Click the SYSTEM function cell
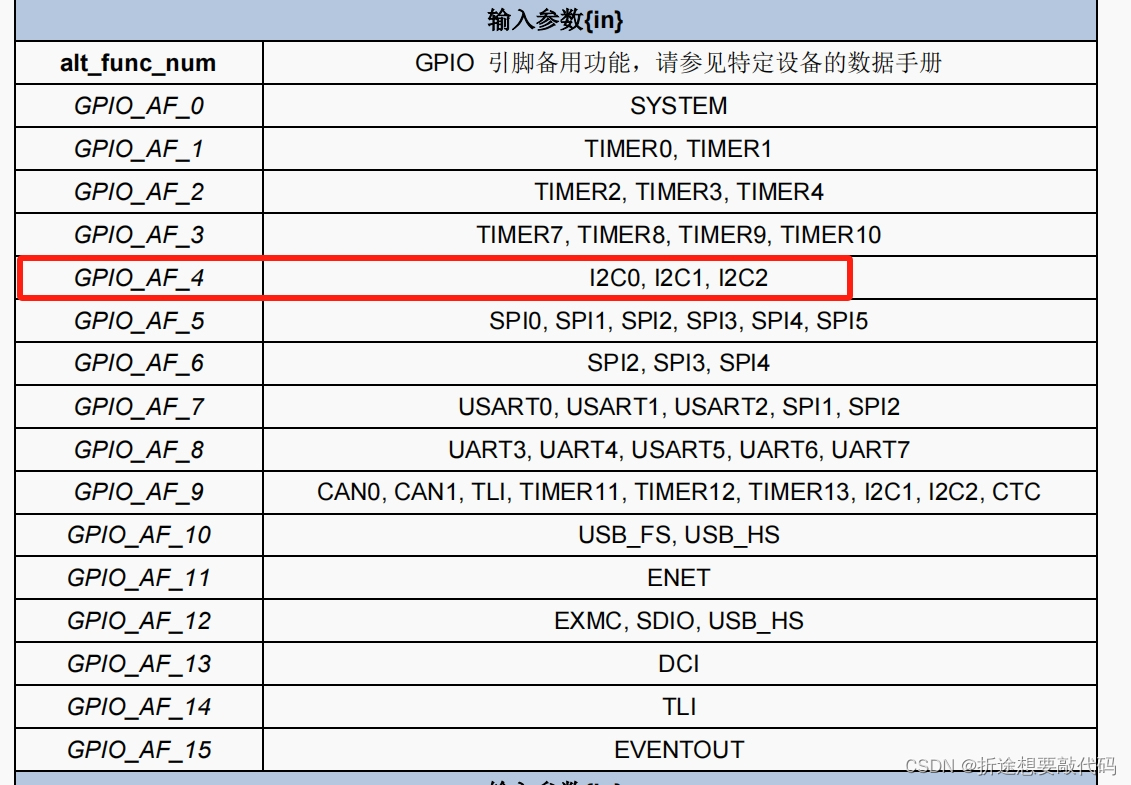 tap(679, 105)
